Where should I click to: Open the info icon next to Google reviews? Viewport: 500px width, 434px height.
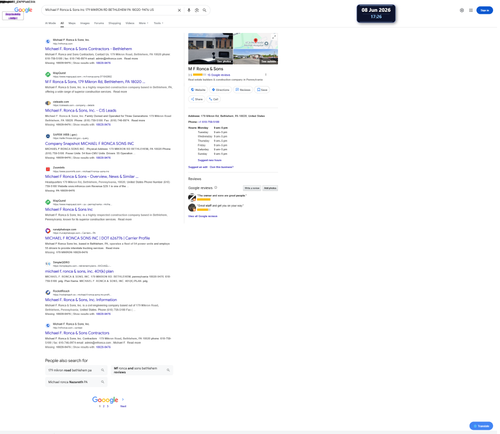(216, 188)
